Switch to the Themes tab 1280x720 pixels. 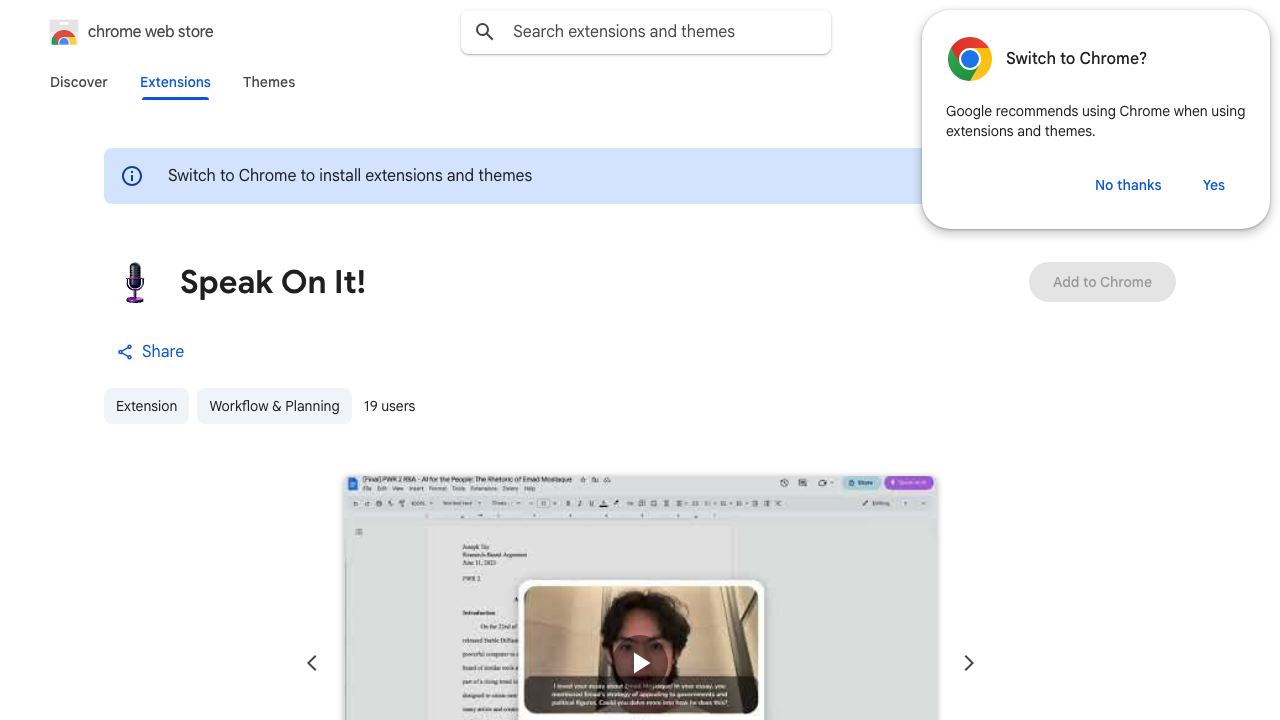269,82
